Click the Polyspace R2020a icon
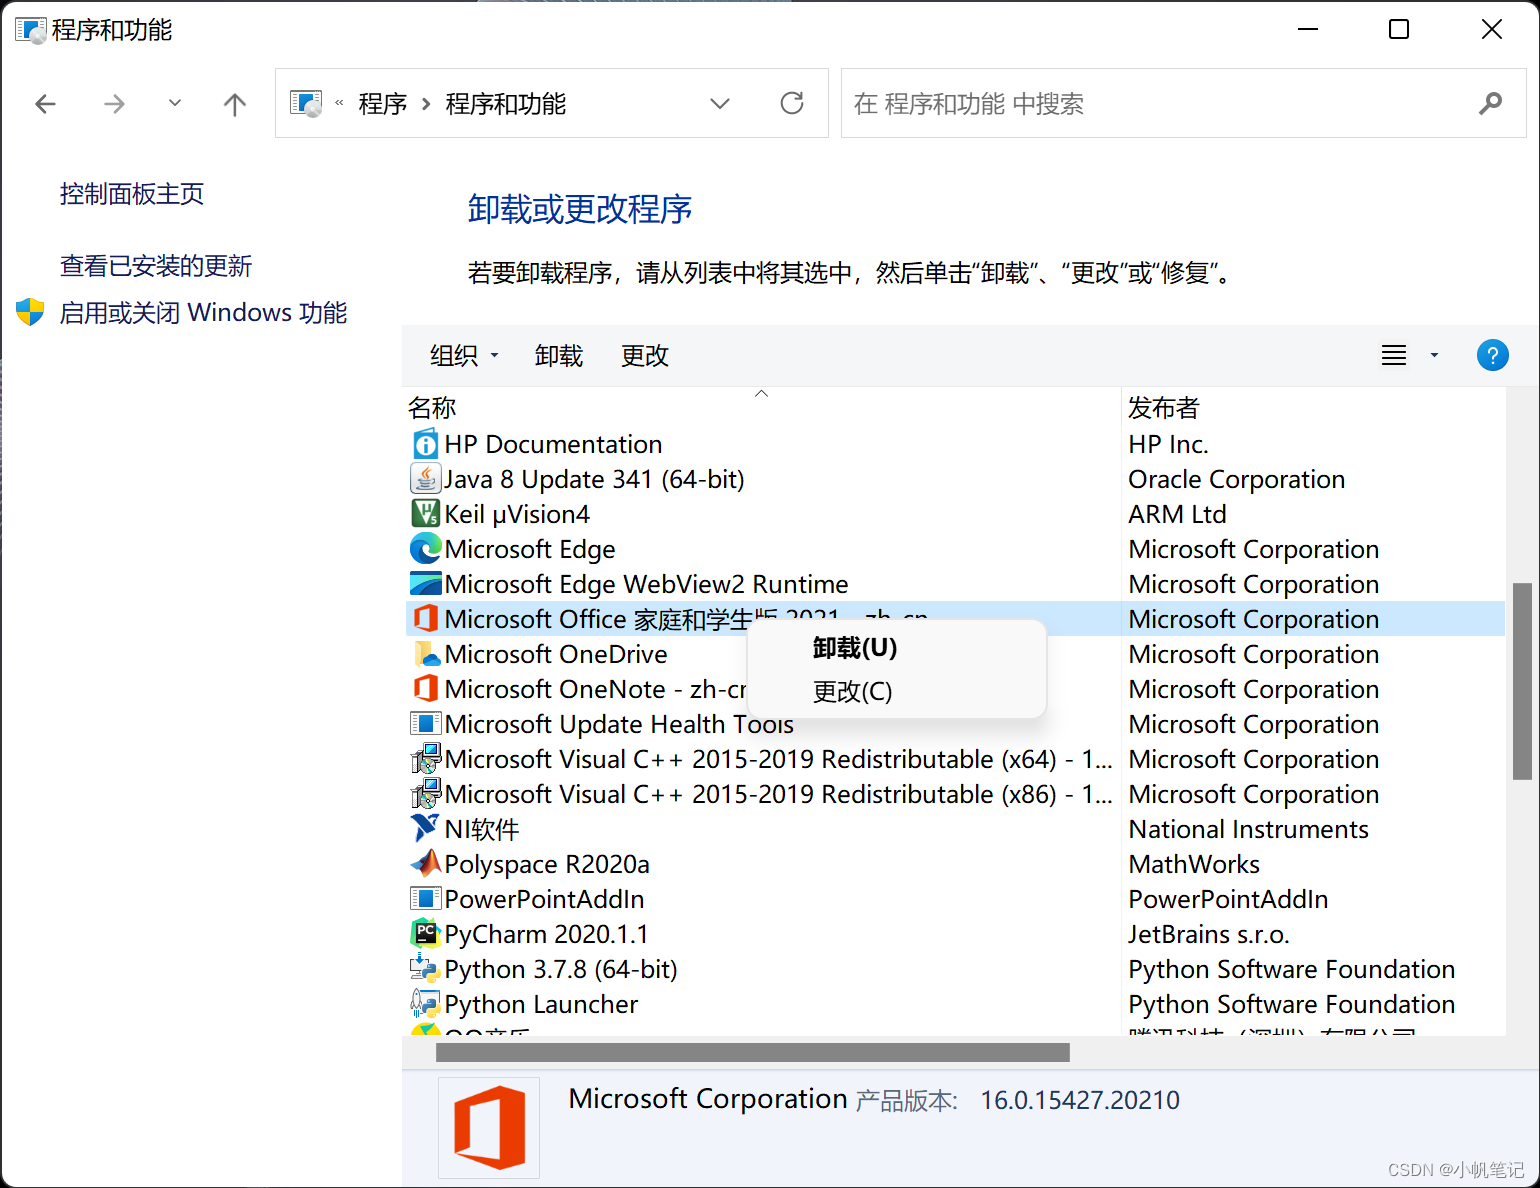1540x1188 pixels. click(x=426, y=863)
